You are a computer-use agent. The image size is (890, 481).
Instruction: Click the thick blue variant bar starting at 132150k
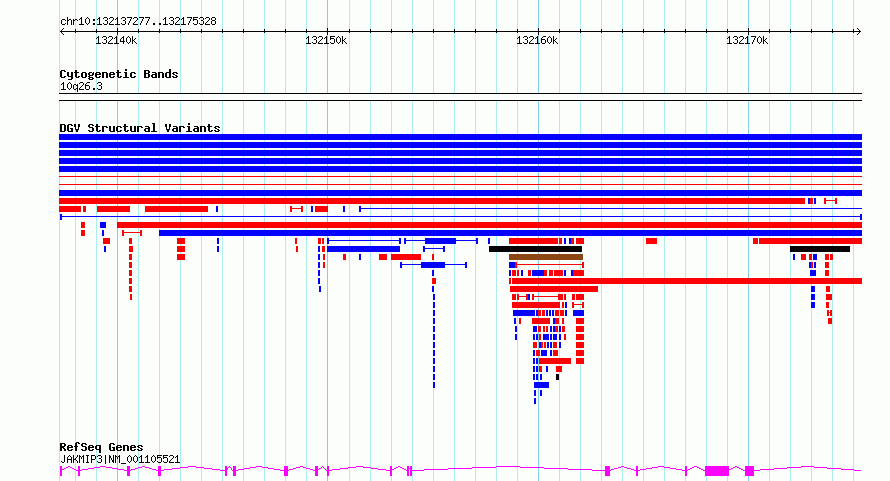coord(363,249)
